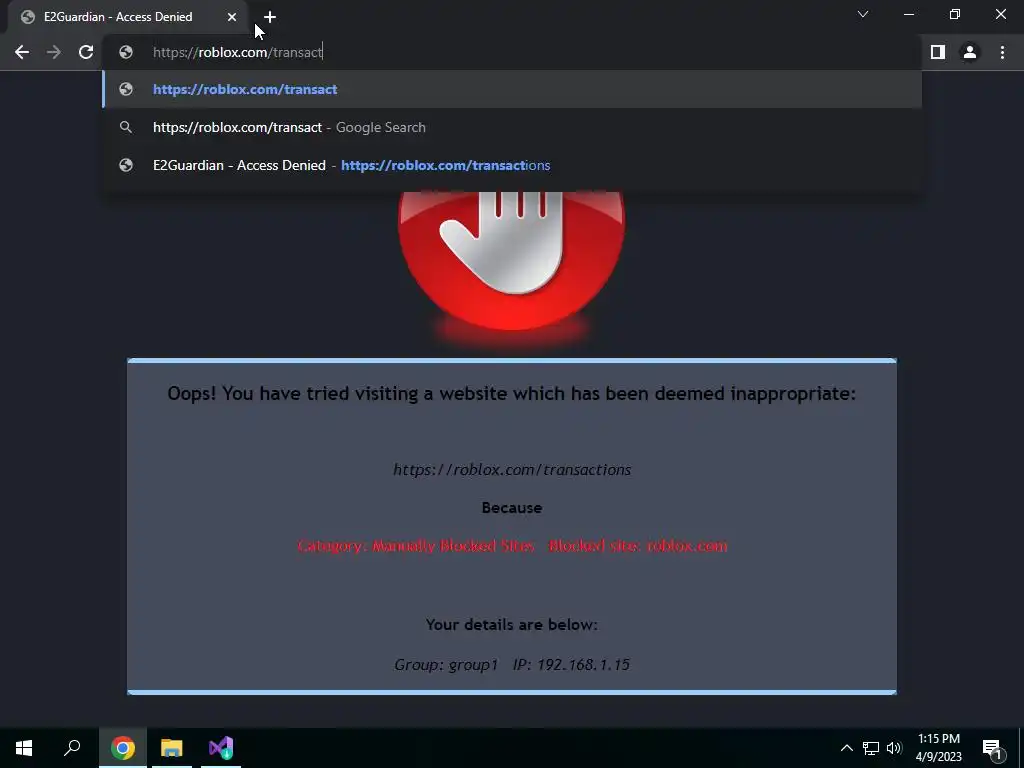Open the Chrome profile icon
1024x768 pixels.
(x=970, y=52)
